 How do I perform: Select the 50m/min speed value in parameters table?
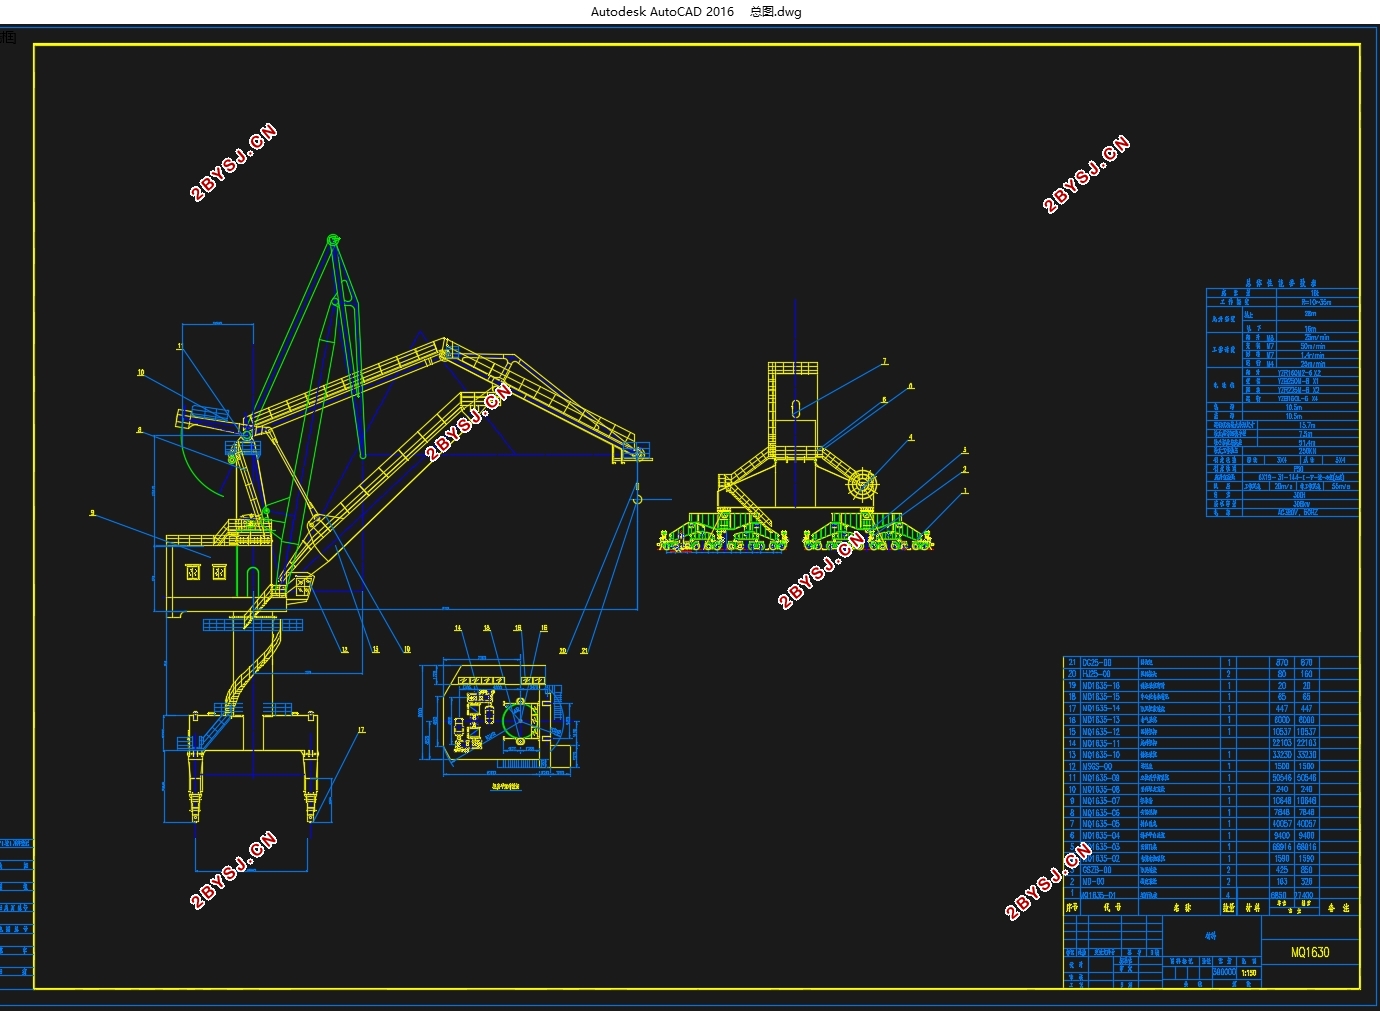[x=1313, y=346]
